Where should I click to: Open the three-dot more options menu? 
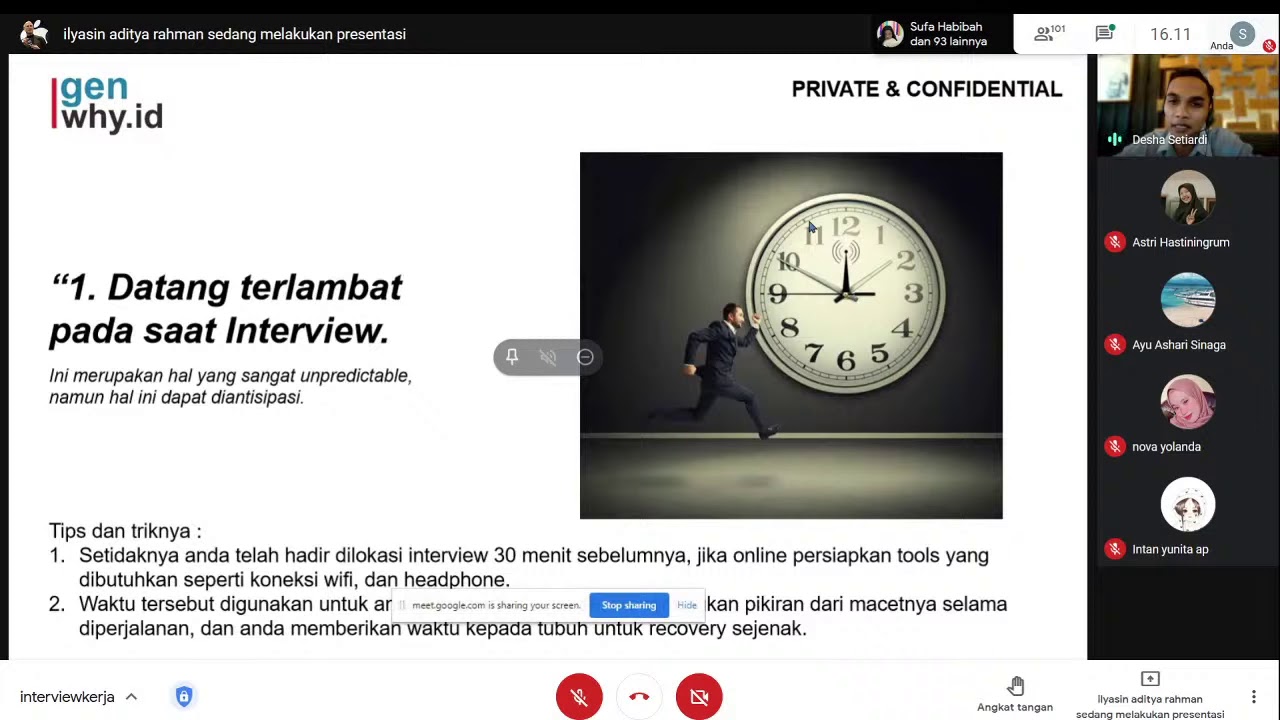pos(1253,697)
